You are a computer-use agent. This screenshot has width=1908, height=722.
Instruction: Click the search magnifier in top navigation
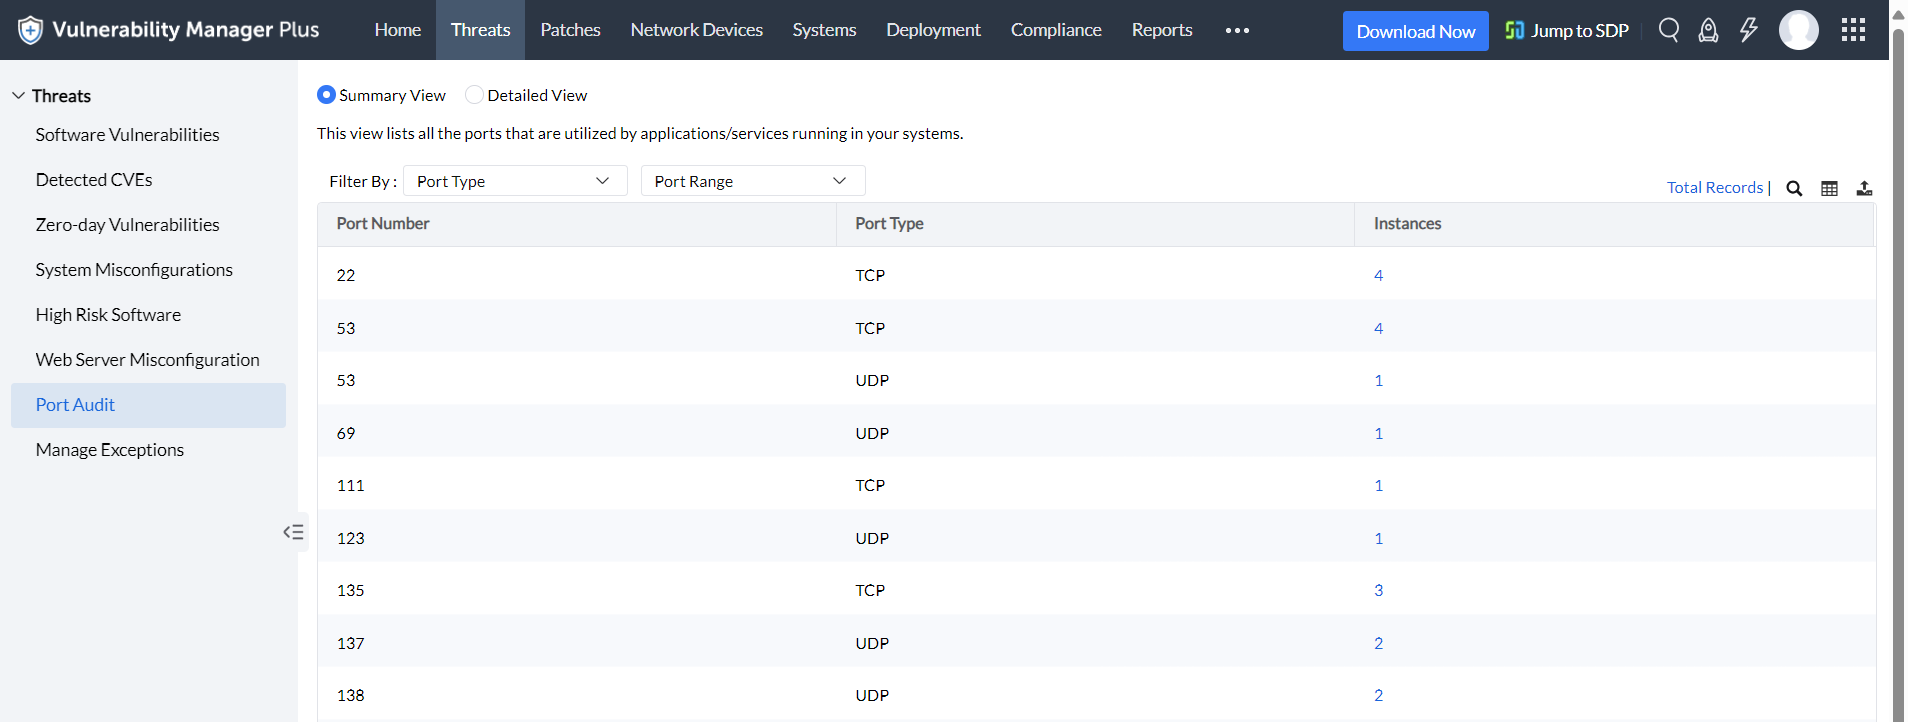tap(1668, 30)
